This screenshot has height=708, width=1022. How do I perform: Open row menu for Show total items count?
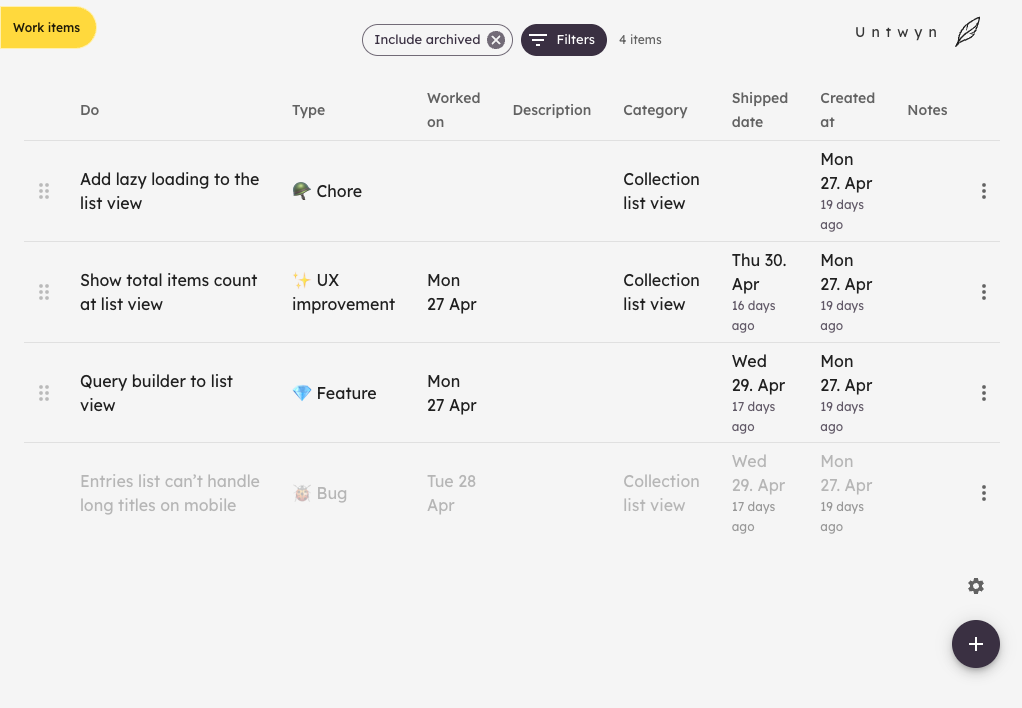coord(984,292)
